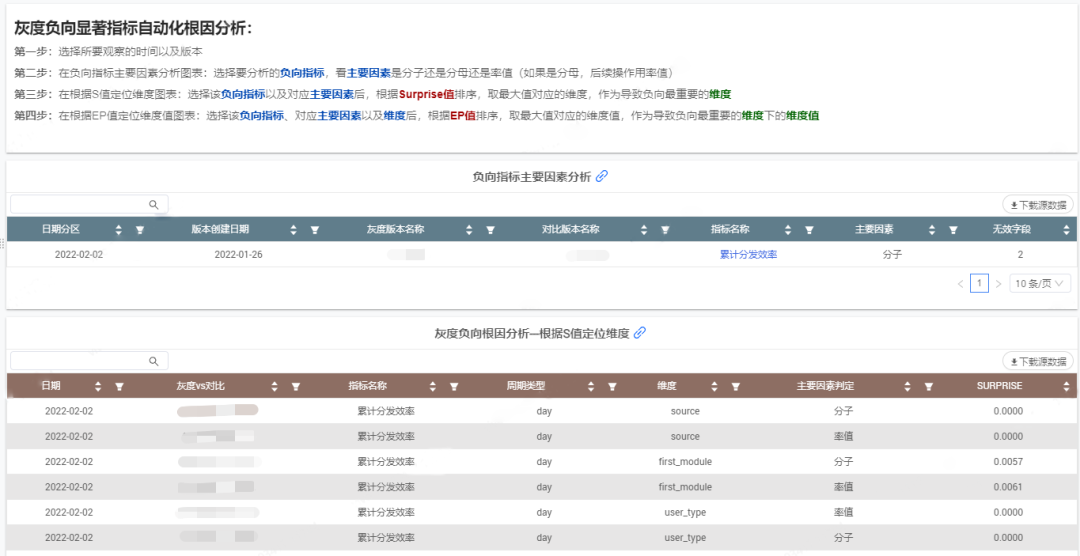
Task: Download source data for first table
Action: 1038,205
